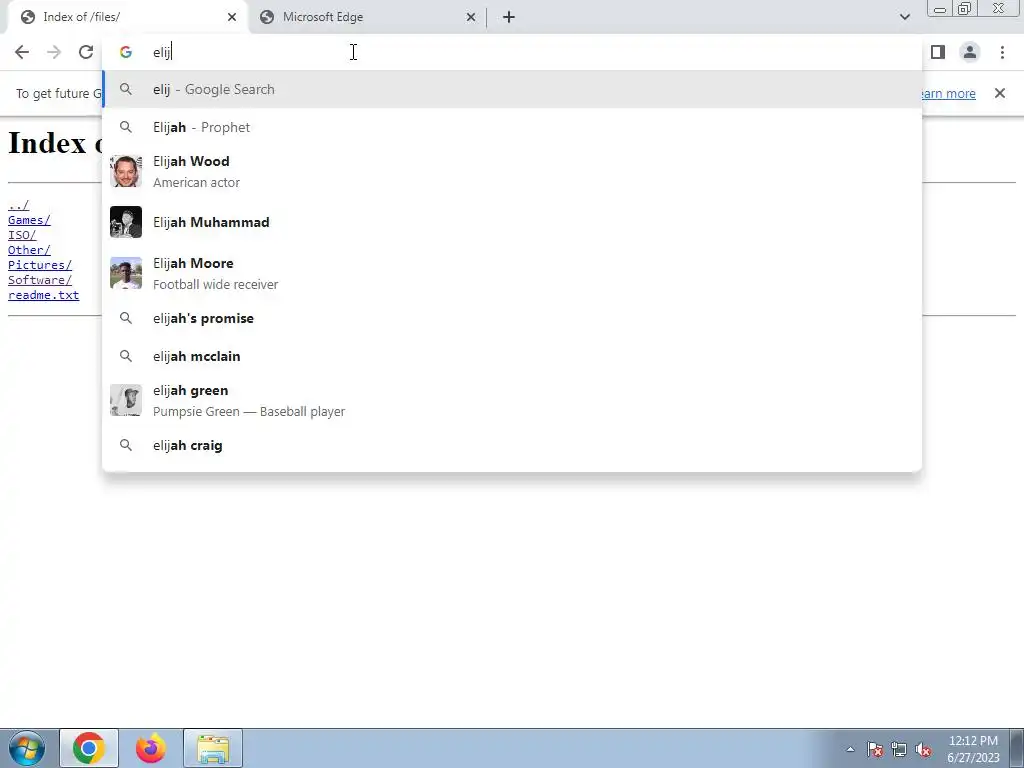
Task: Select the elijah green suggestion
Action: tap(512, 400)
